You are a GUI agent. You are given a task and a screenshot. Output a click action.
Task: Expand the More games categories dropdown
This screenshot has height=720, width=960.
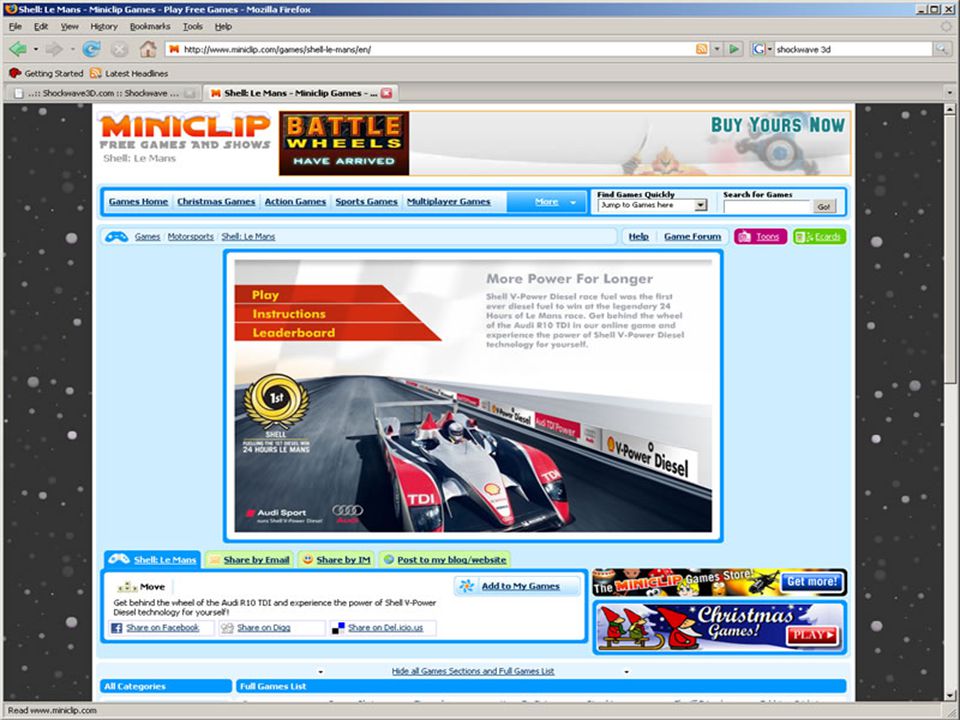[x=547, y=201]
